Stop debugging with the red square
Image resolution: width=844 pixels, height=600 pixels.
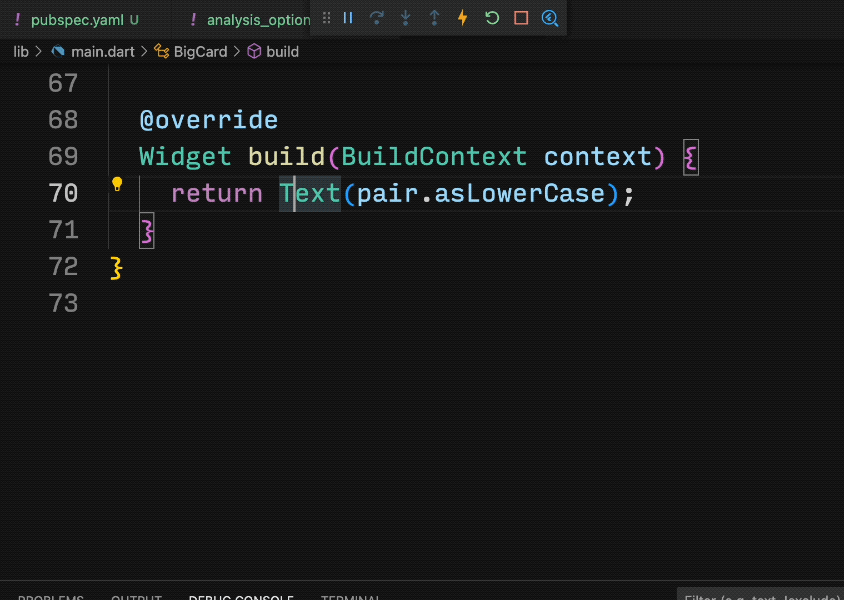(x=520, y=18)
